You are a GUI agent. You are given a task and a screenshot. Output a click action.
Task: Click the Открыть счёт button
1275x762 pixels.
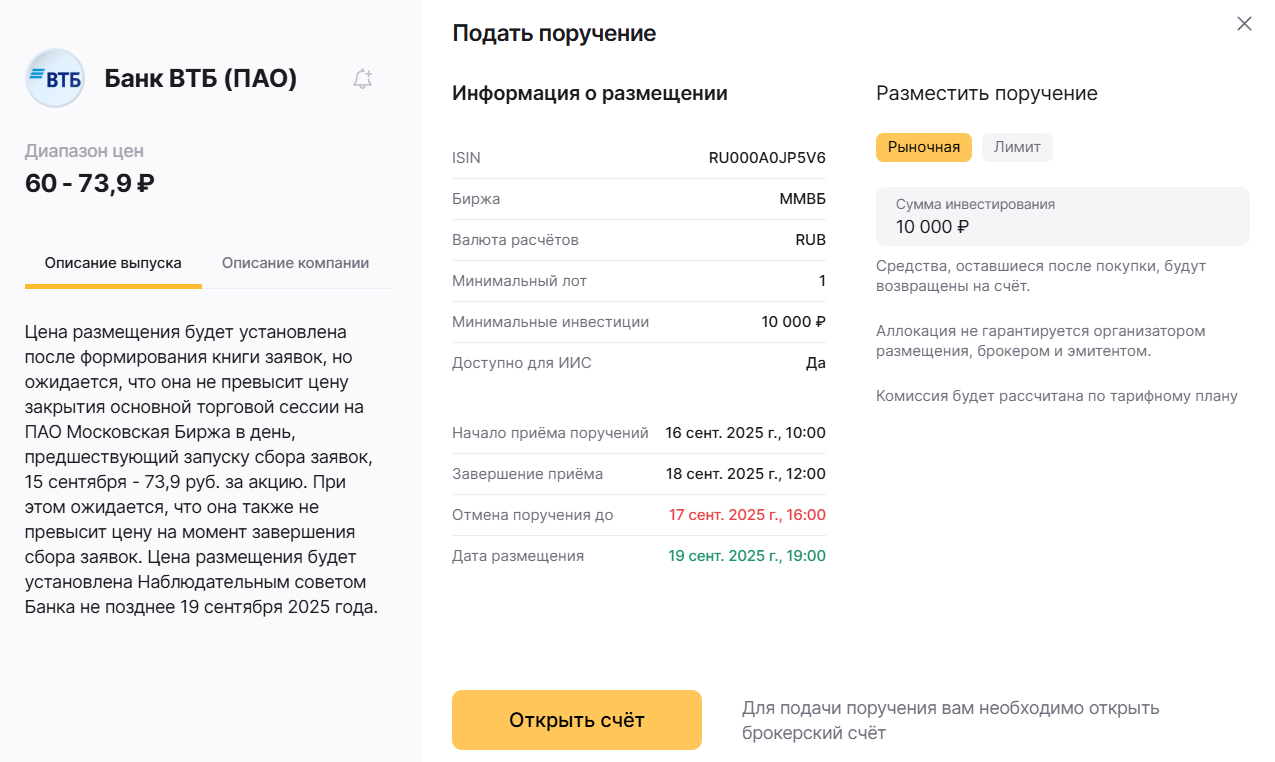point(576,719)
